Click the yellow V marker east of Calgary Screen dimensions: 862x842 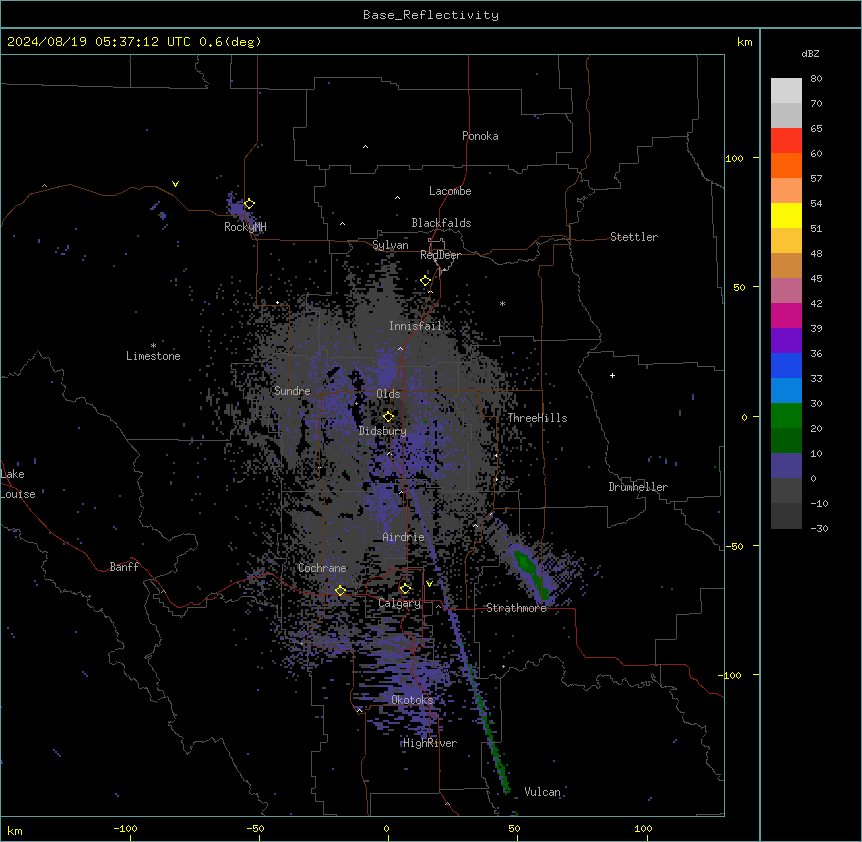click(x=429, y=584)
